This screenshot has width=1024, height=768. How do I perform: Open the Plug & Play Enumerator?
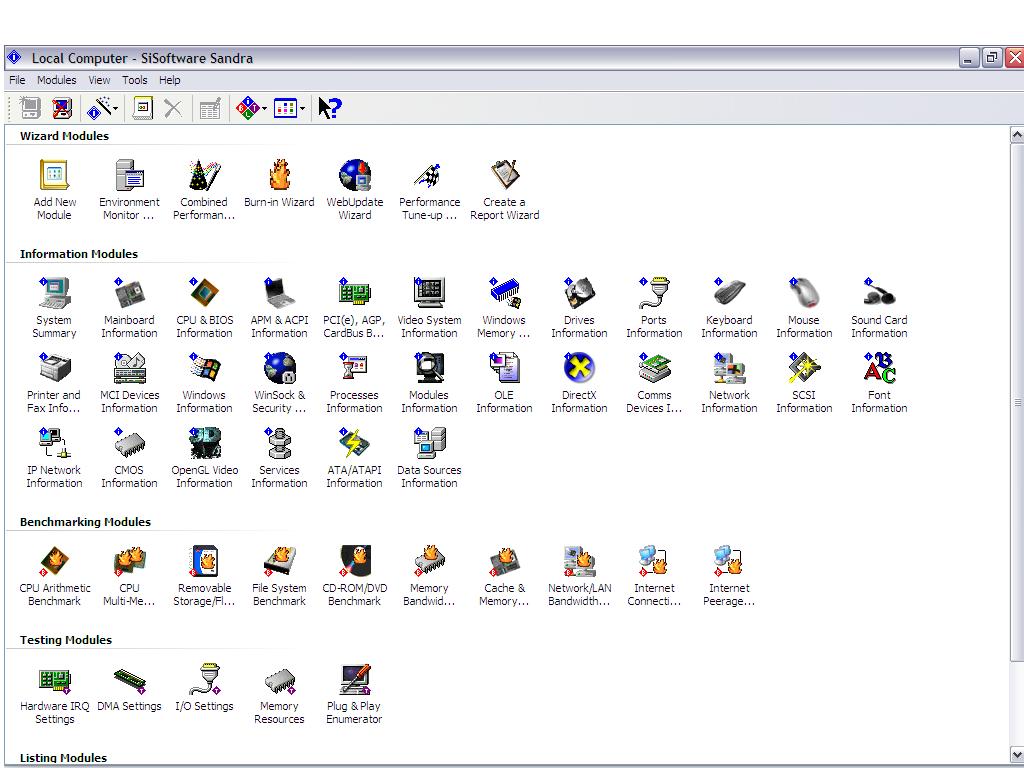click(x=354, y=694)
